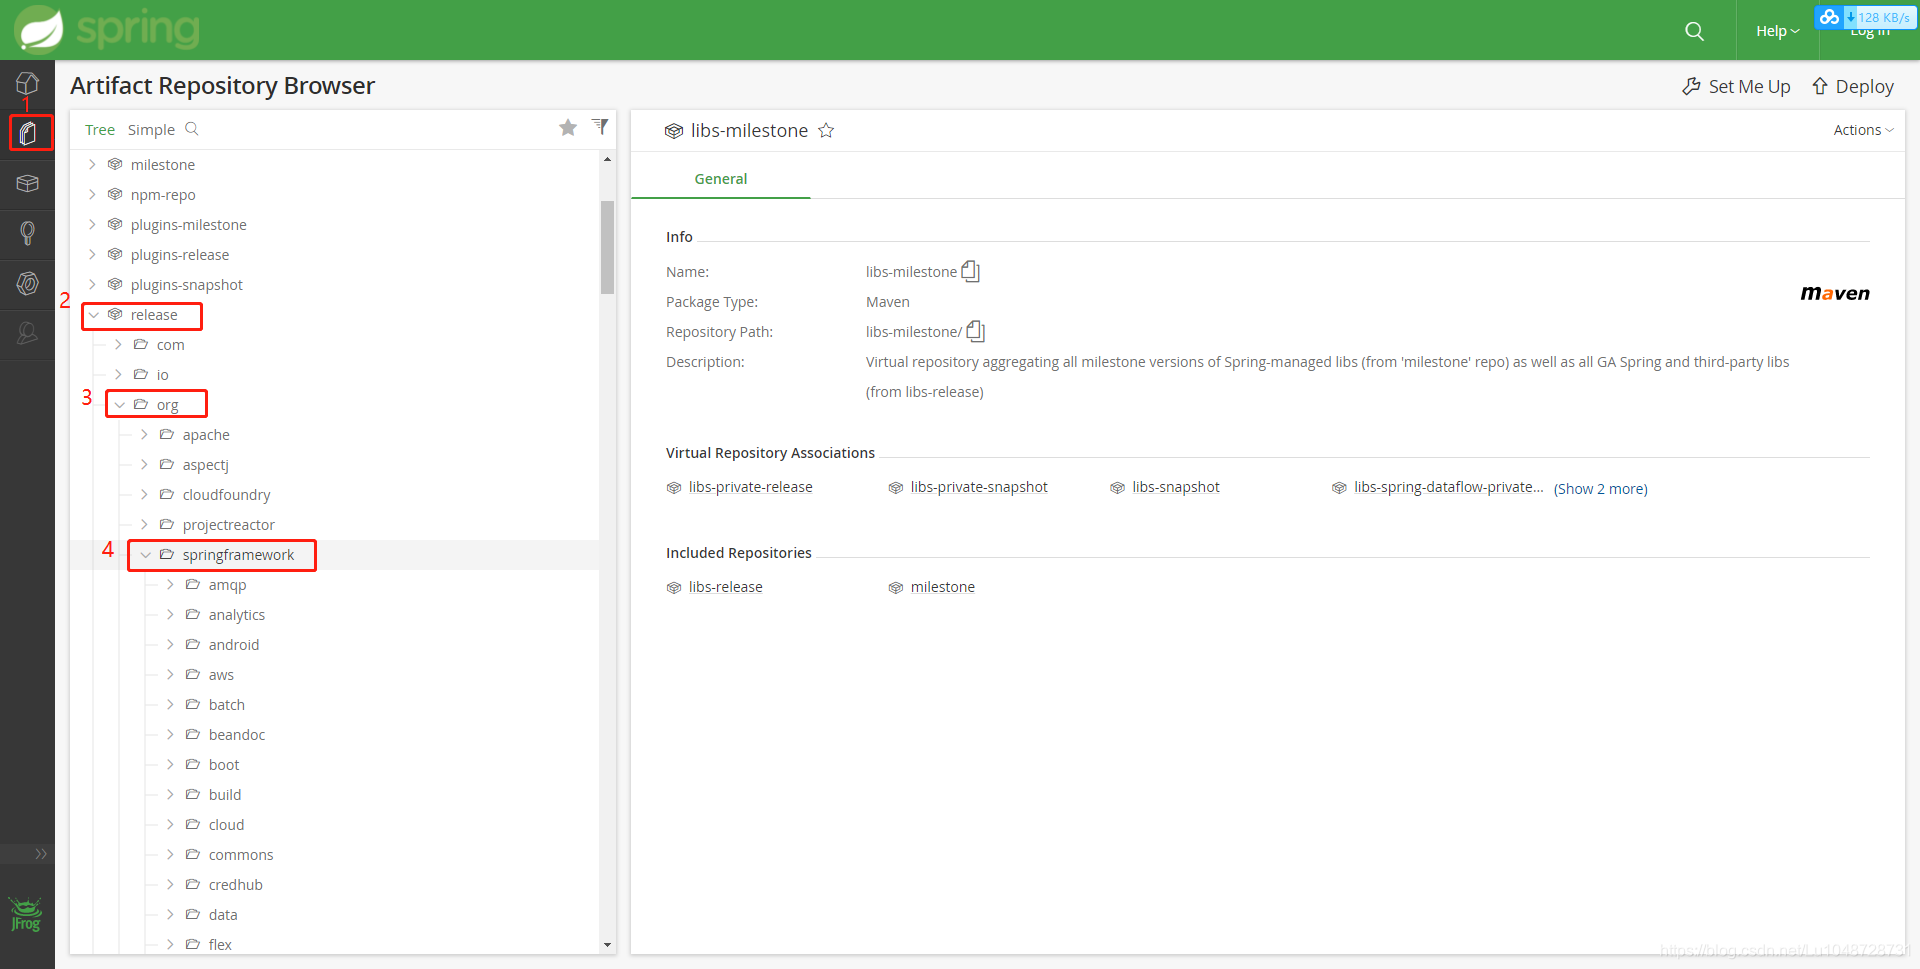The height and width of the screenshot is (969, 1920).
Task: Select the General tab
Action: [x=720, y=179]
